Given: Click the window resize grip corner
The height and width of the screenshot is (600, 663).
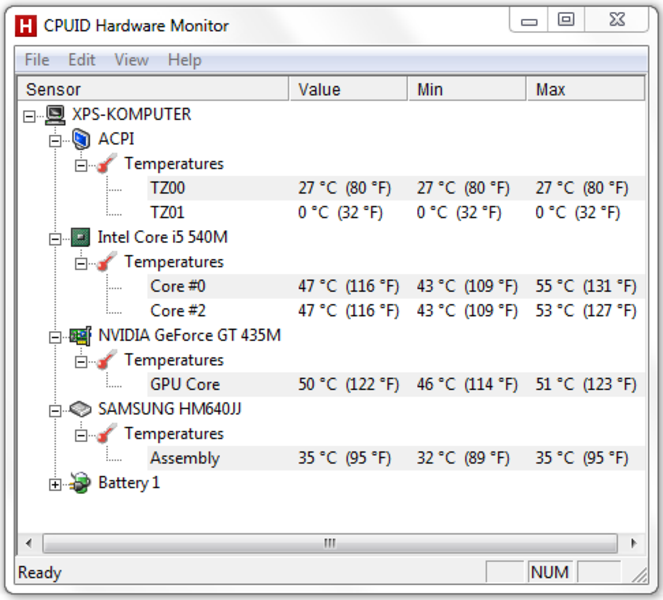Looking at the screenshot, I should (x=640, y=575).
